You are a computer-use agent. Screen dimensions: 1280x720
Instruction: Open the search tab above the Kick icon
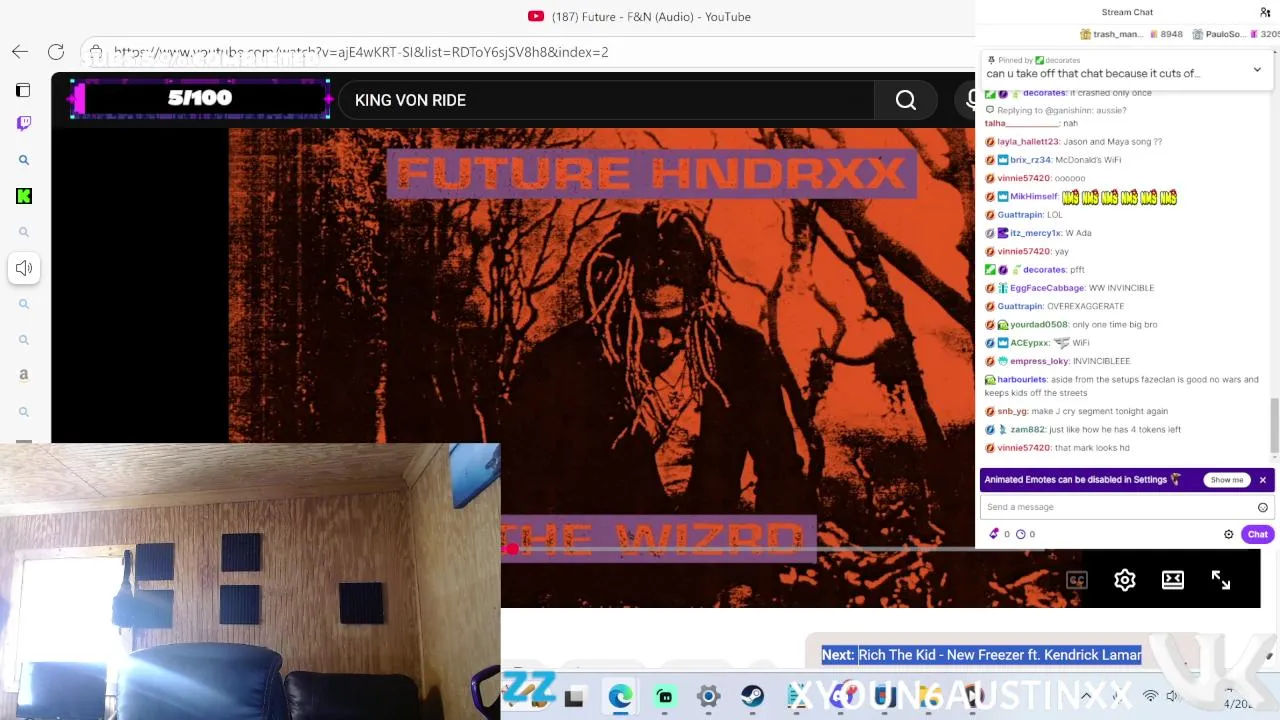24,160
